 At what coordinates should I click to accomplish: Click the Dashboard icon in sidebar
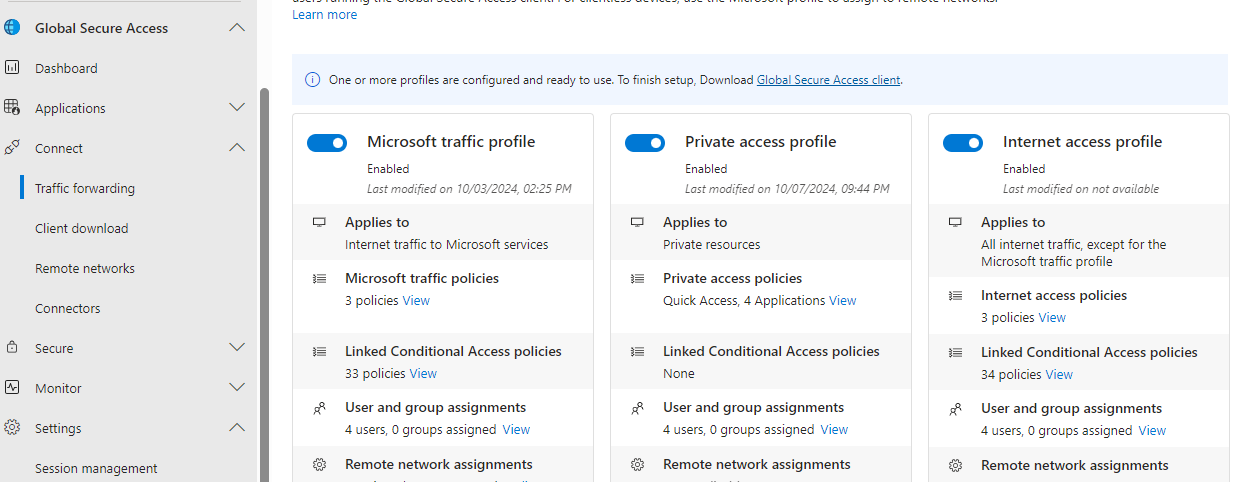(x=12, y=68)
